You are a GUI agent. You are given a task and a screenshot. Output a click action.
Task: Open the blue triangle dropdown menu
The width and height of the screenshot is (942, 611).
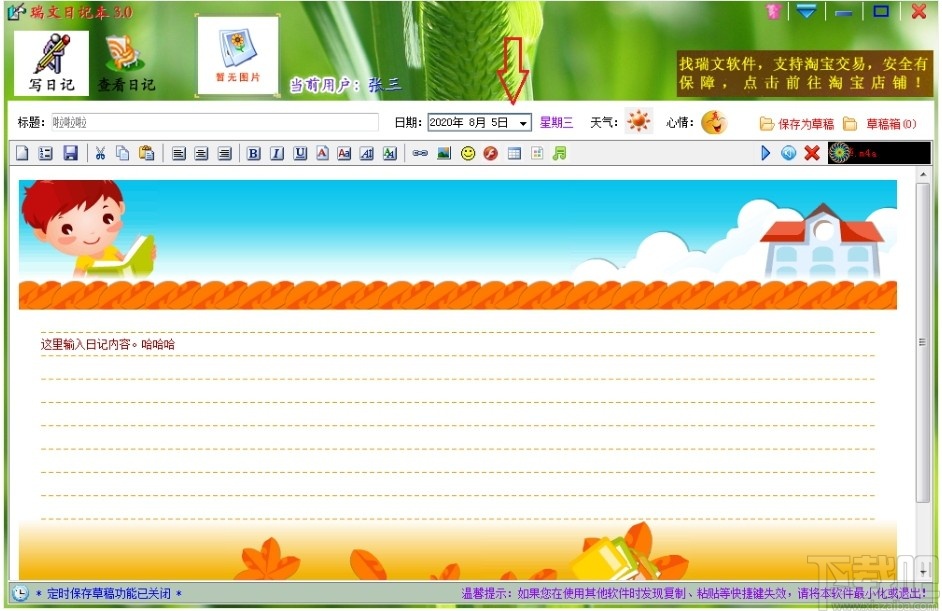(806, 11)
